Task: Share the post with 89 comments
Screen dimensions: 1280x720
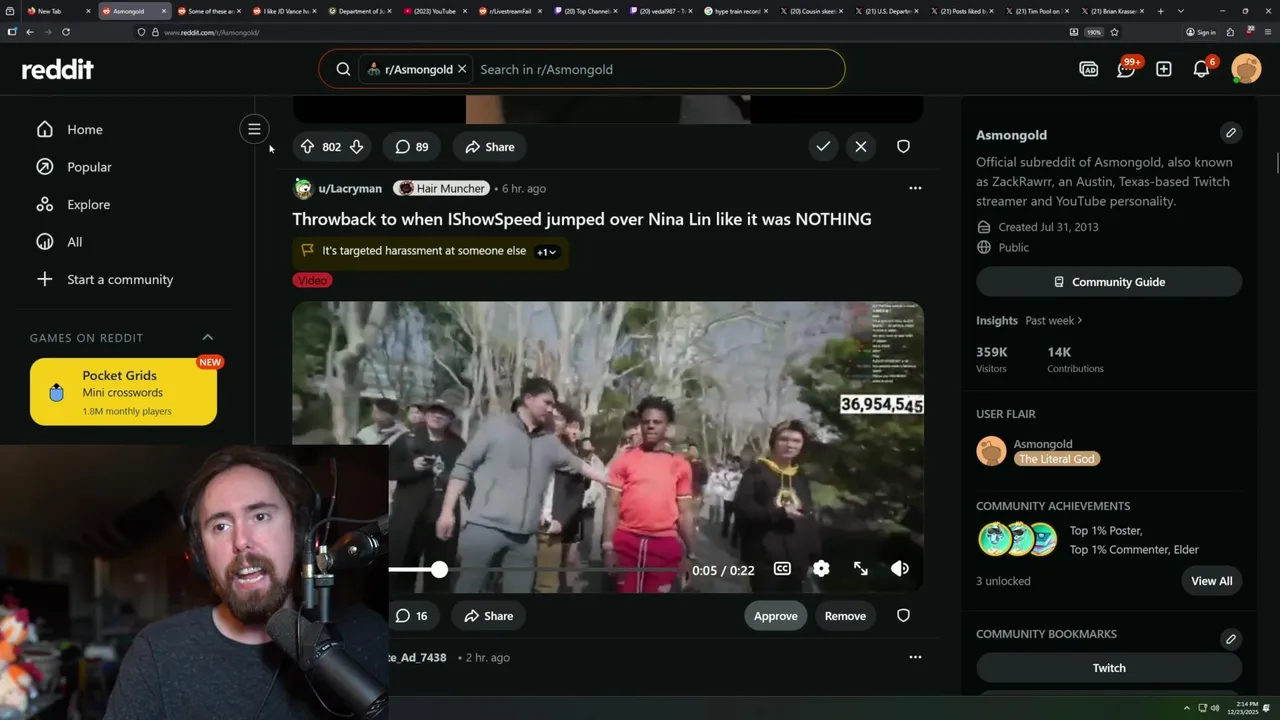Action: [x=489, y=146]
